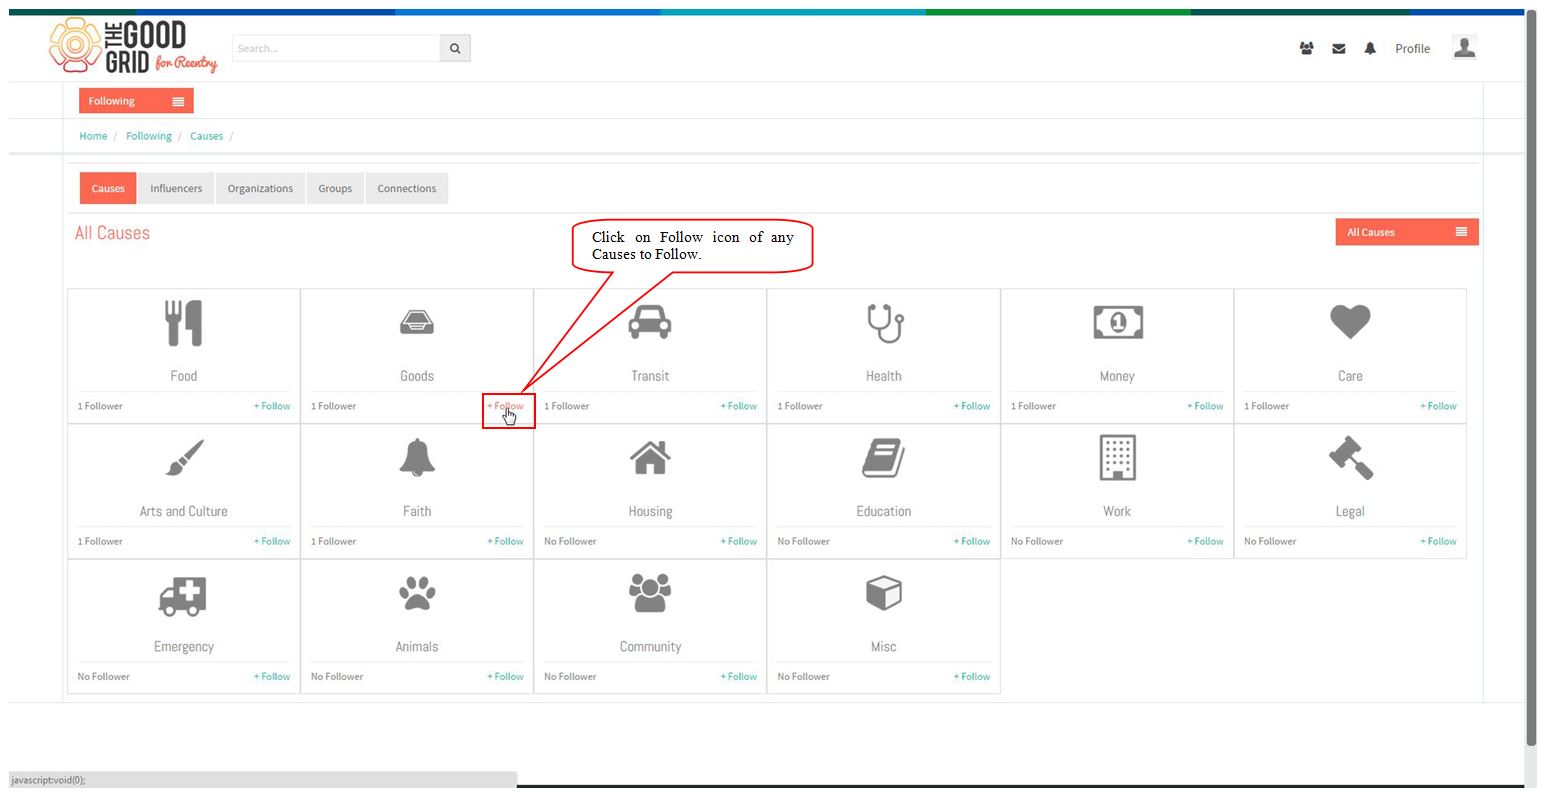1544x796 pixels.
Task: Click inside the Search text field
Action: (x=336, y=48)
